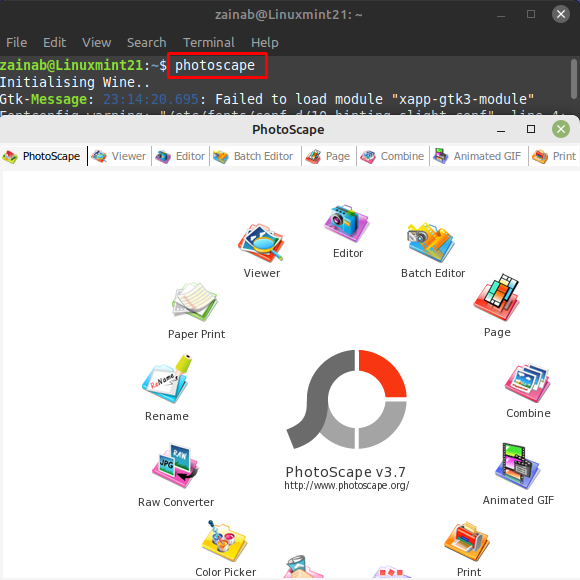Open the terminal View menu
Viewport: 580px width, 580px height.
[x=97, y=43]
